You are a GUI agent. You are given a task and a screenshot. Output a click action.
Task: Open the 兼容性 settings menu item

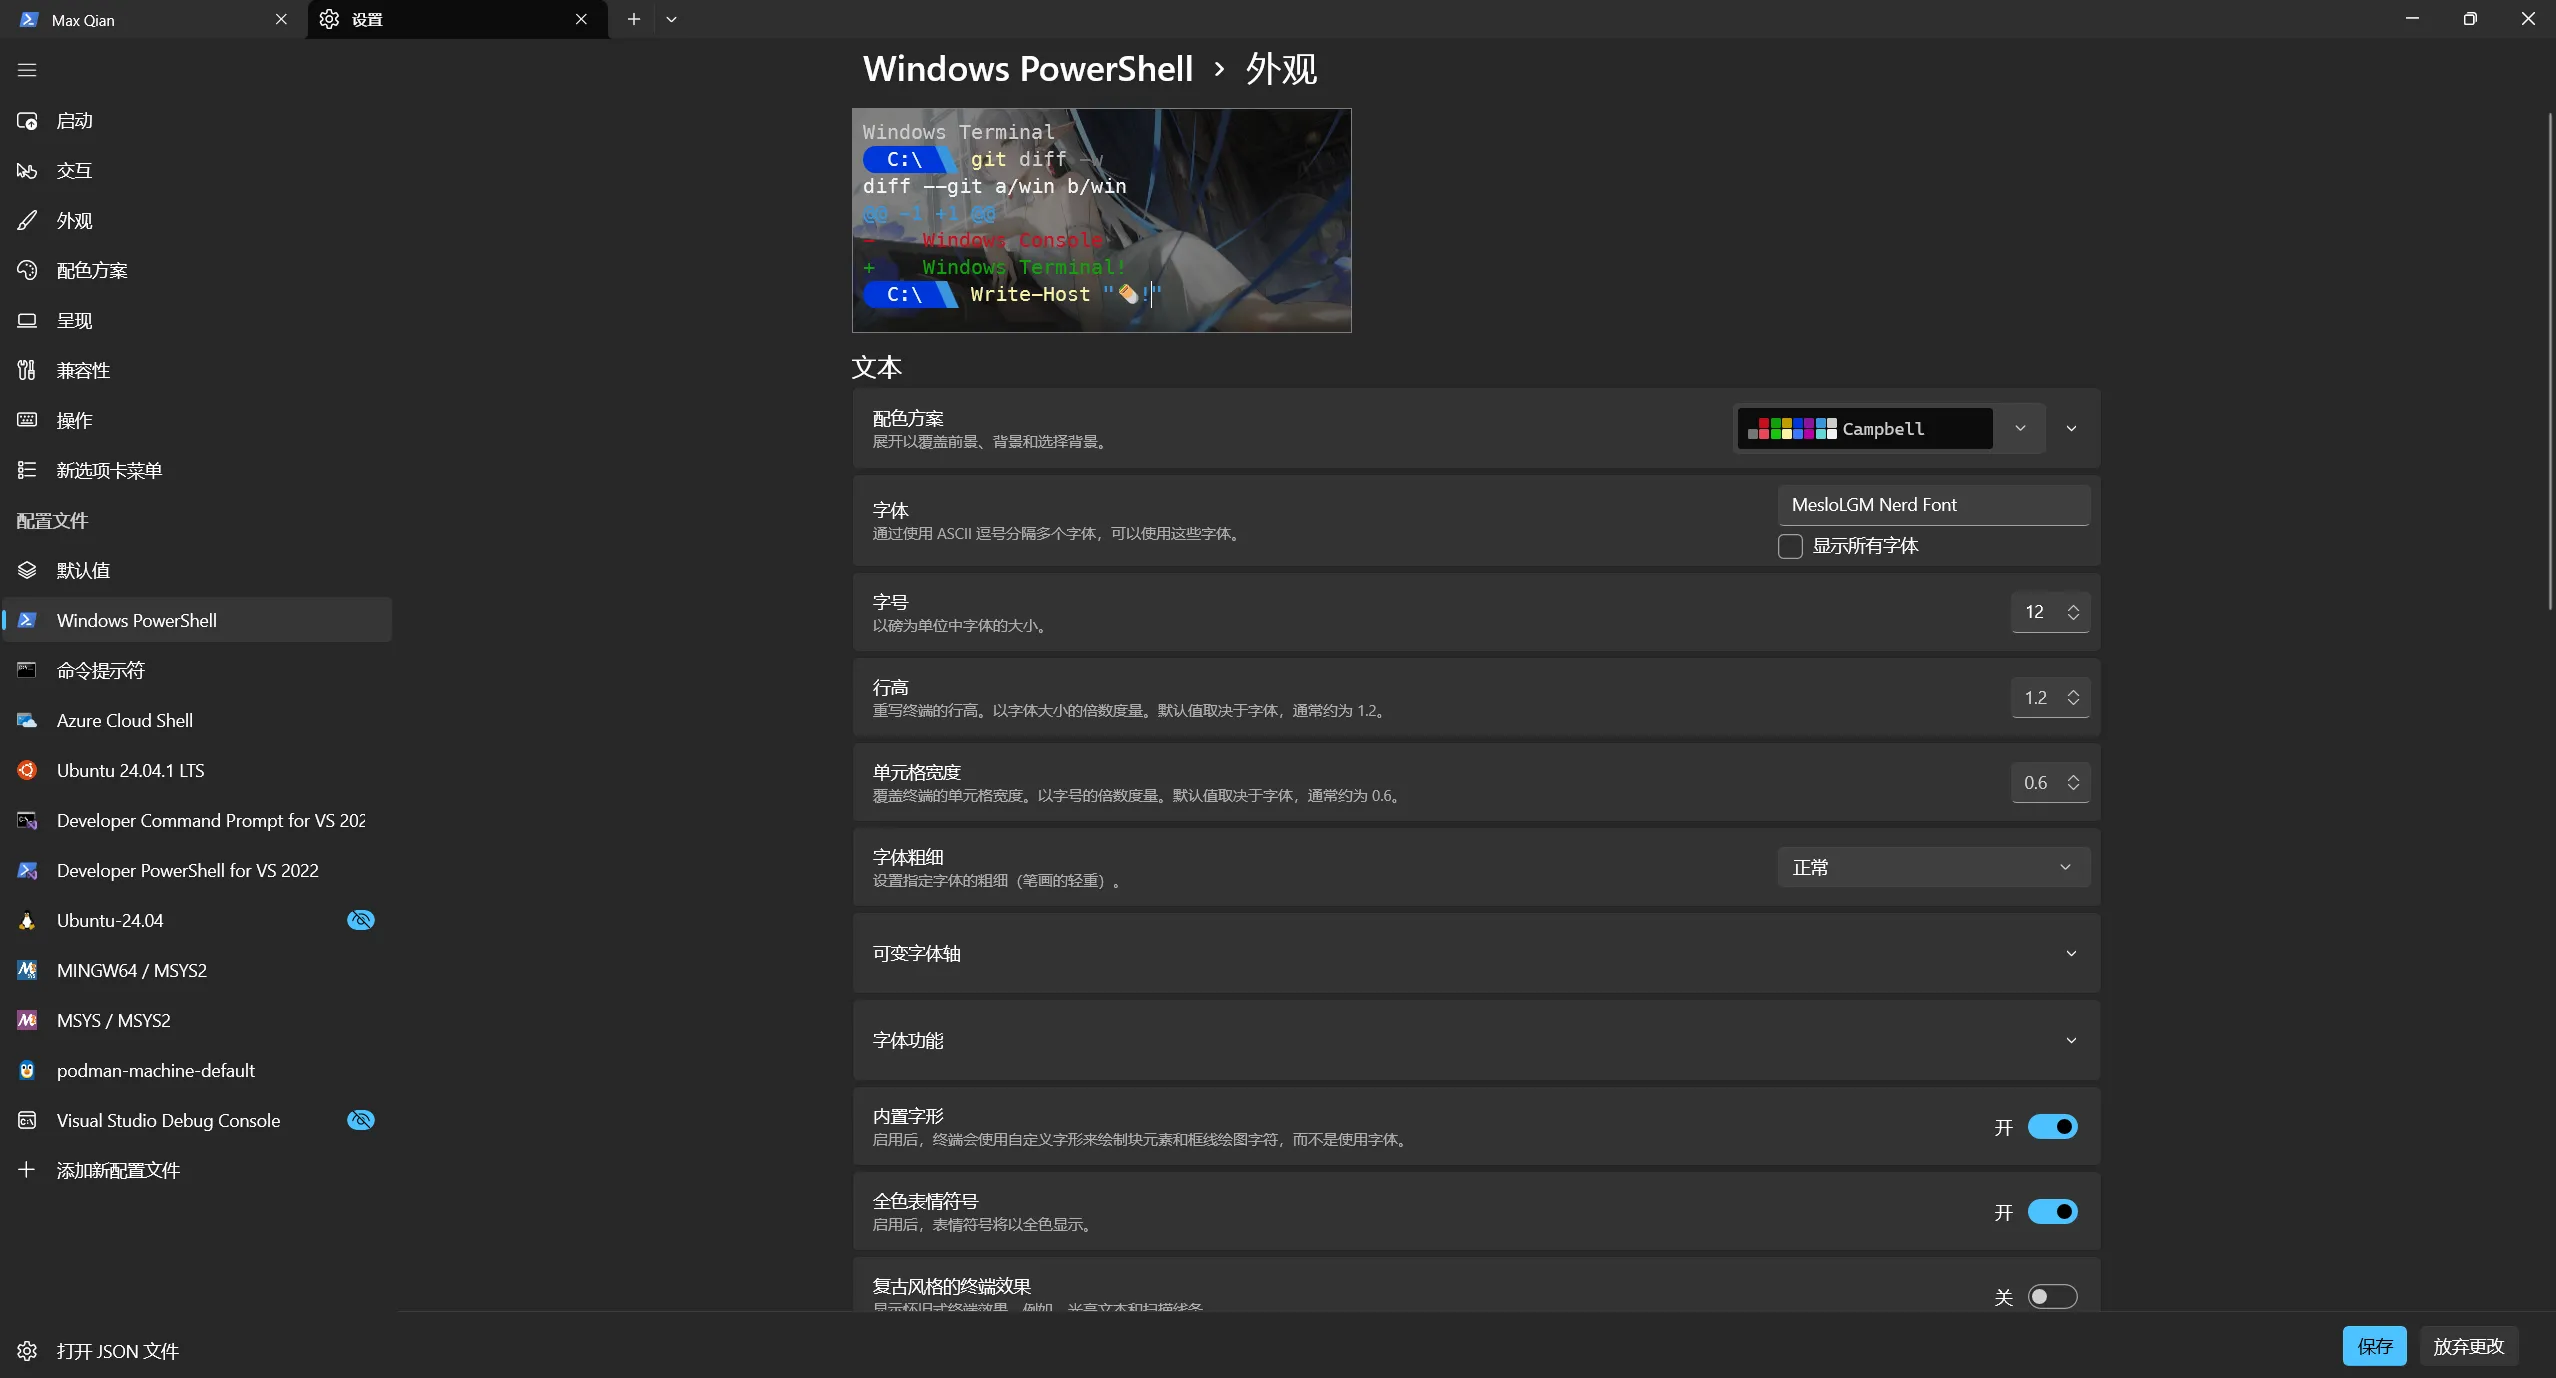[83, 370]
